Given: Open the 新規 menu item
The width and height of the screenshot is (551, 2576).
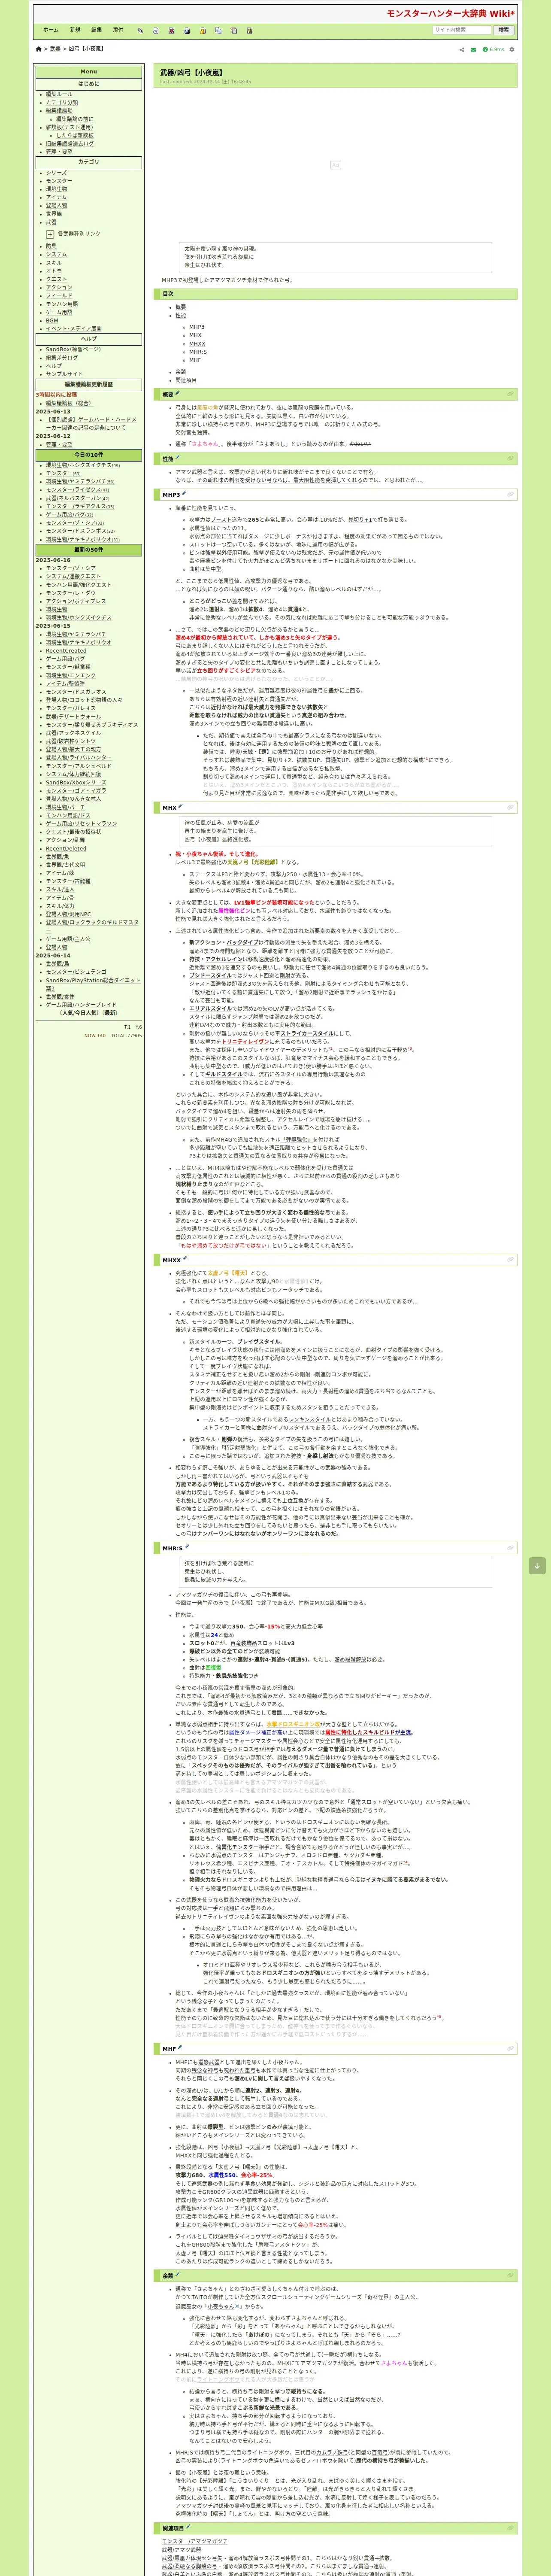Looking at the screenshot, I should coord(75,30).
